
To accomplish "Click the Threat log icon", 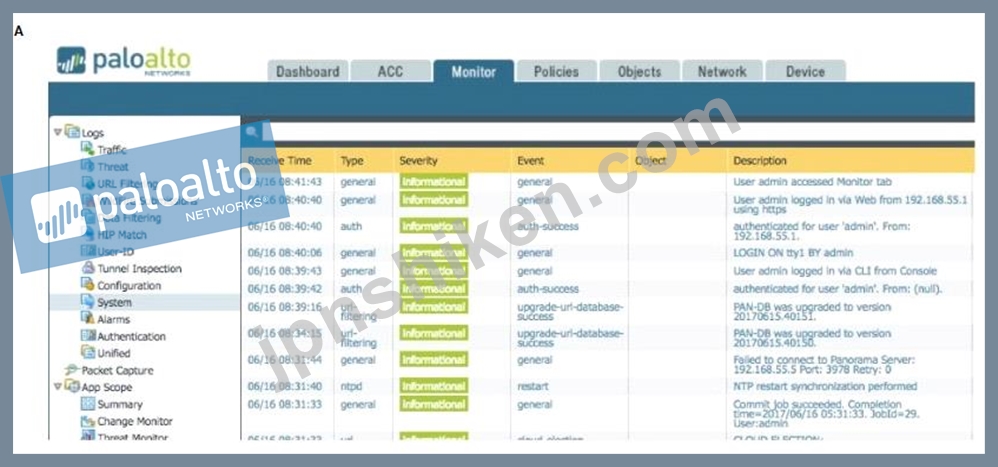I will (x=88, y=166).
